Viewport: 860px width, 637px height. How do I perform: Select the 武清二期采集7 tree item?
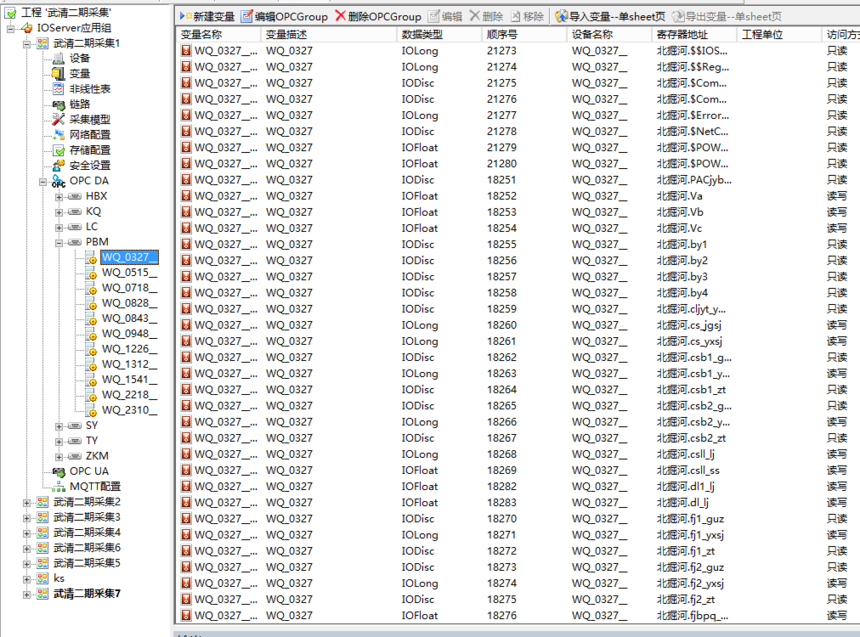click(x=87, y=594)
